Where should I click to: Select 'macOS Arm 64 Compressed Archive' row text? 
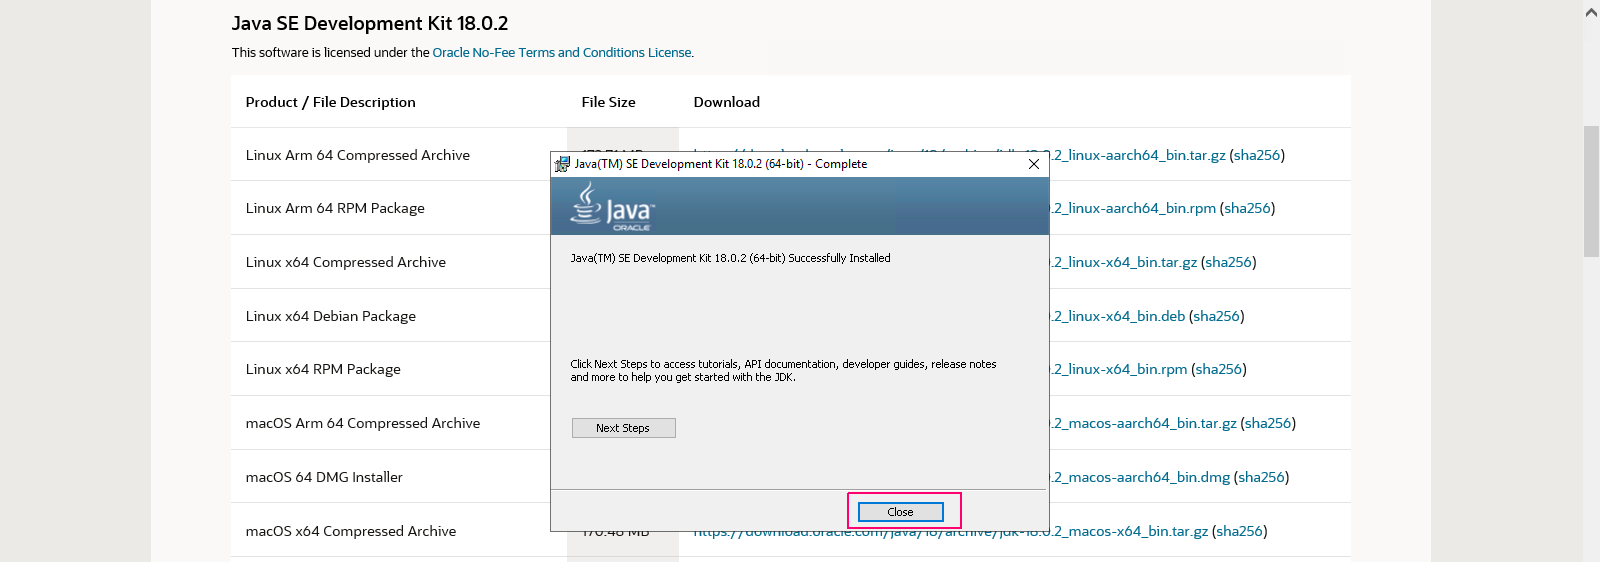click(x=363, y=423)
